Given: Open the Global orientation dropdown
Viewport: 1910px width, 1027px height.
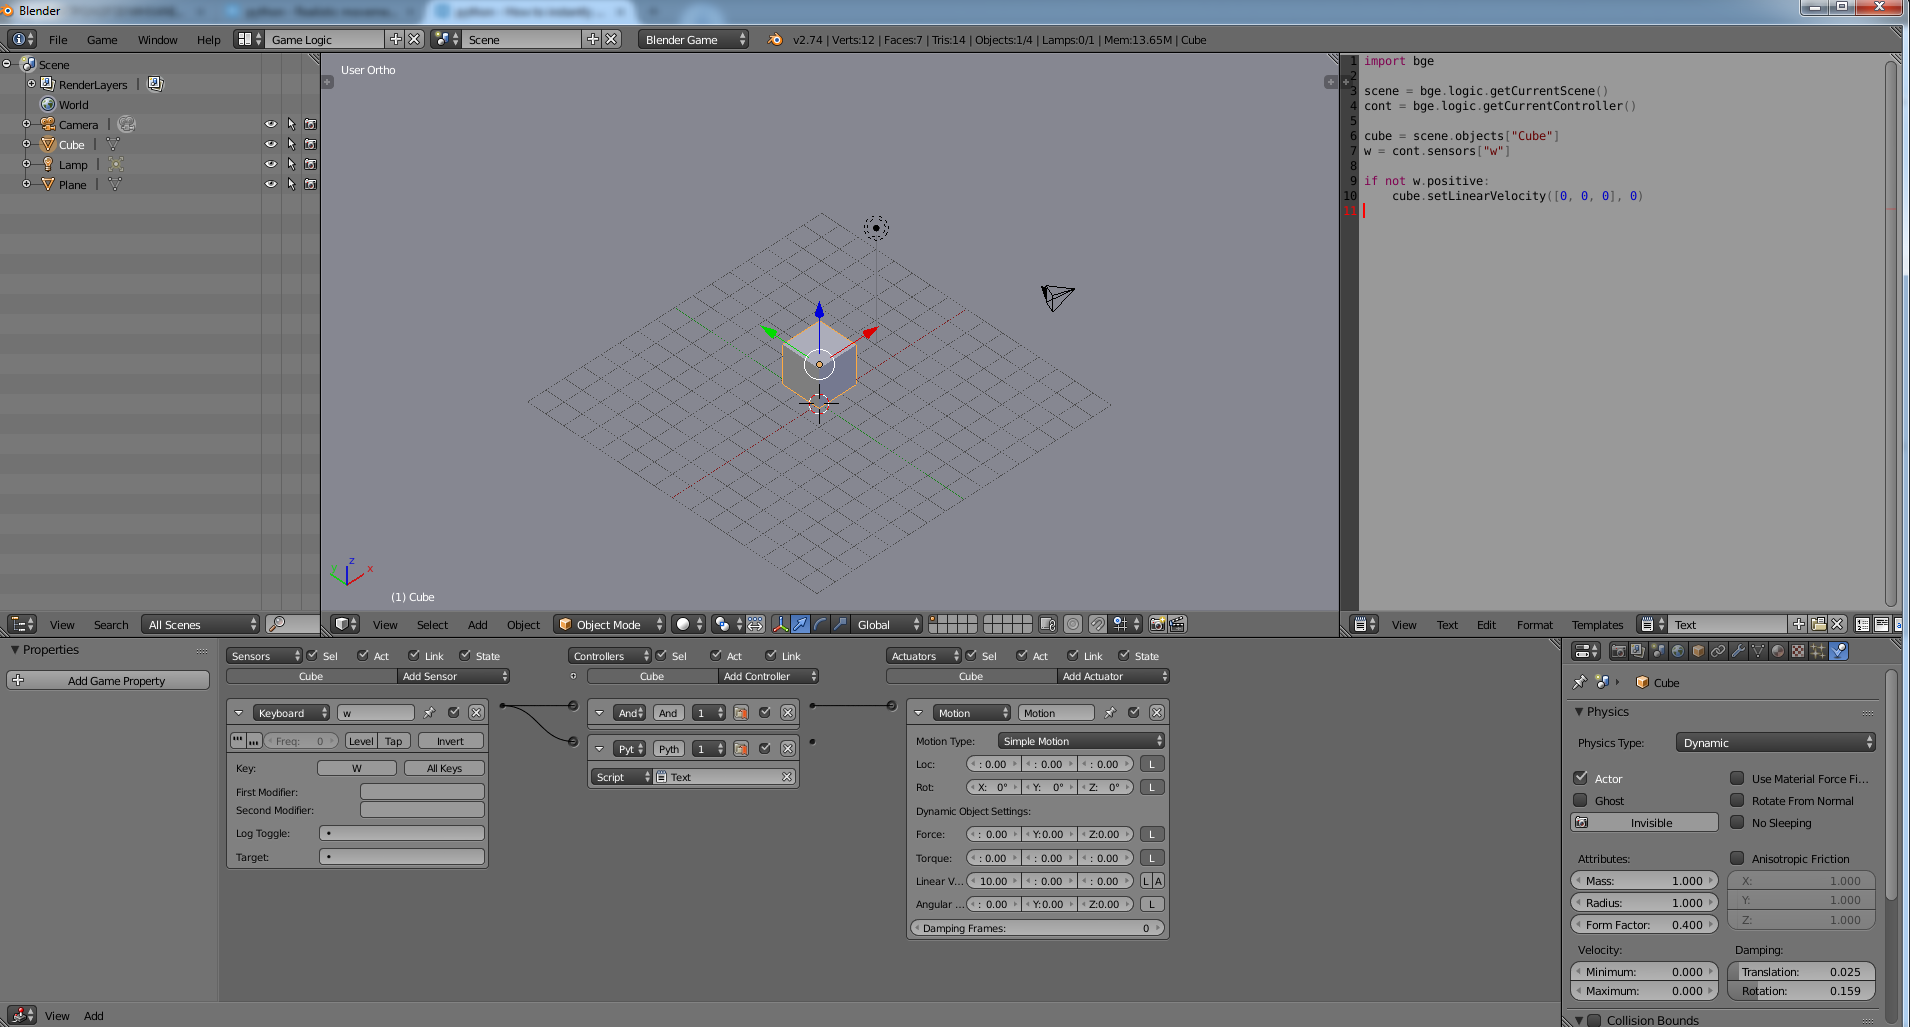Looking at the screenshot, I should tap(888, 624).
